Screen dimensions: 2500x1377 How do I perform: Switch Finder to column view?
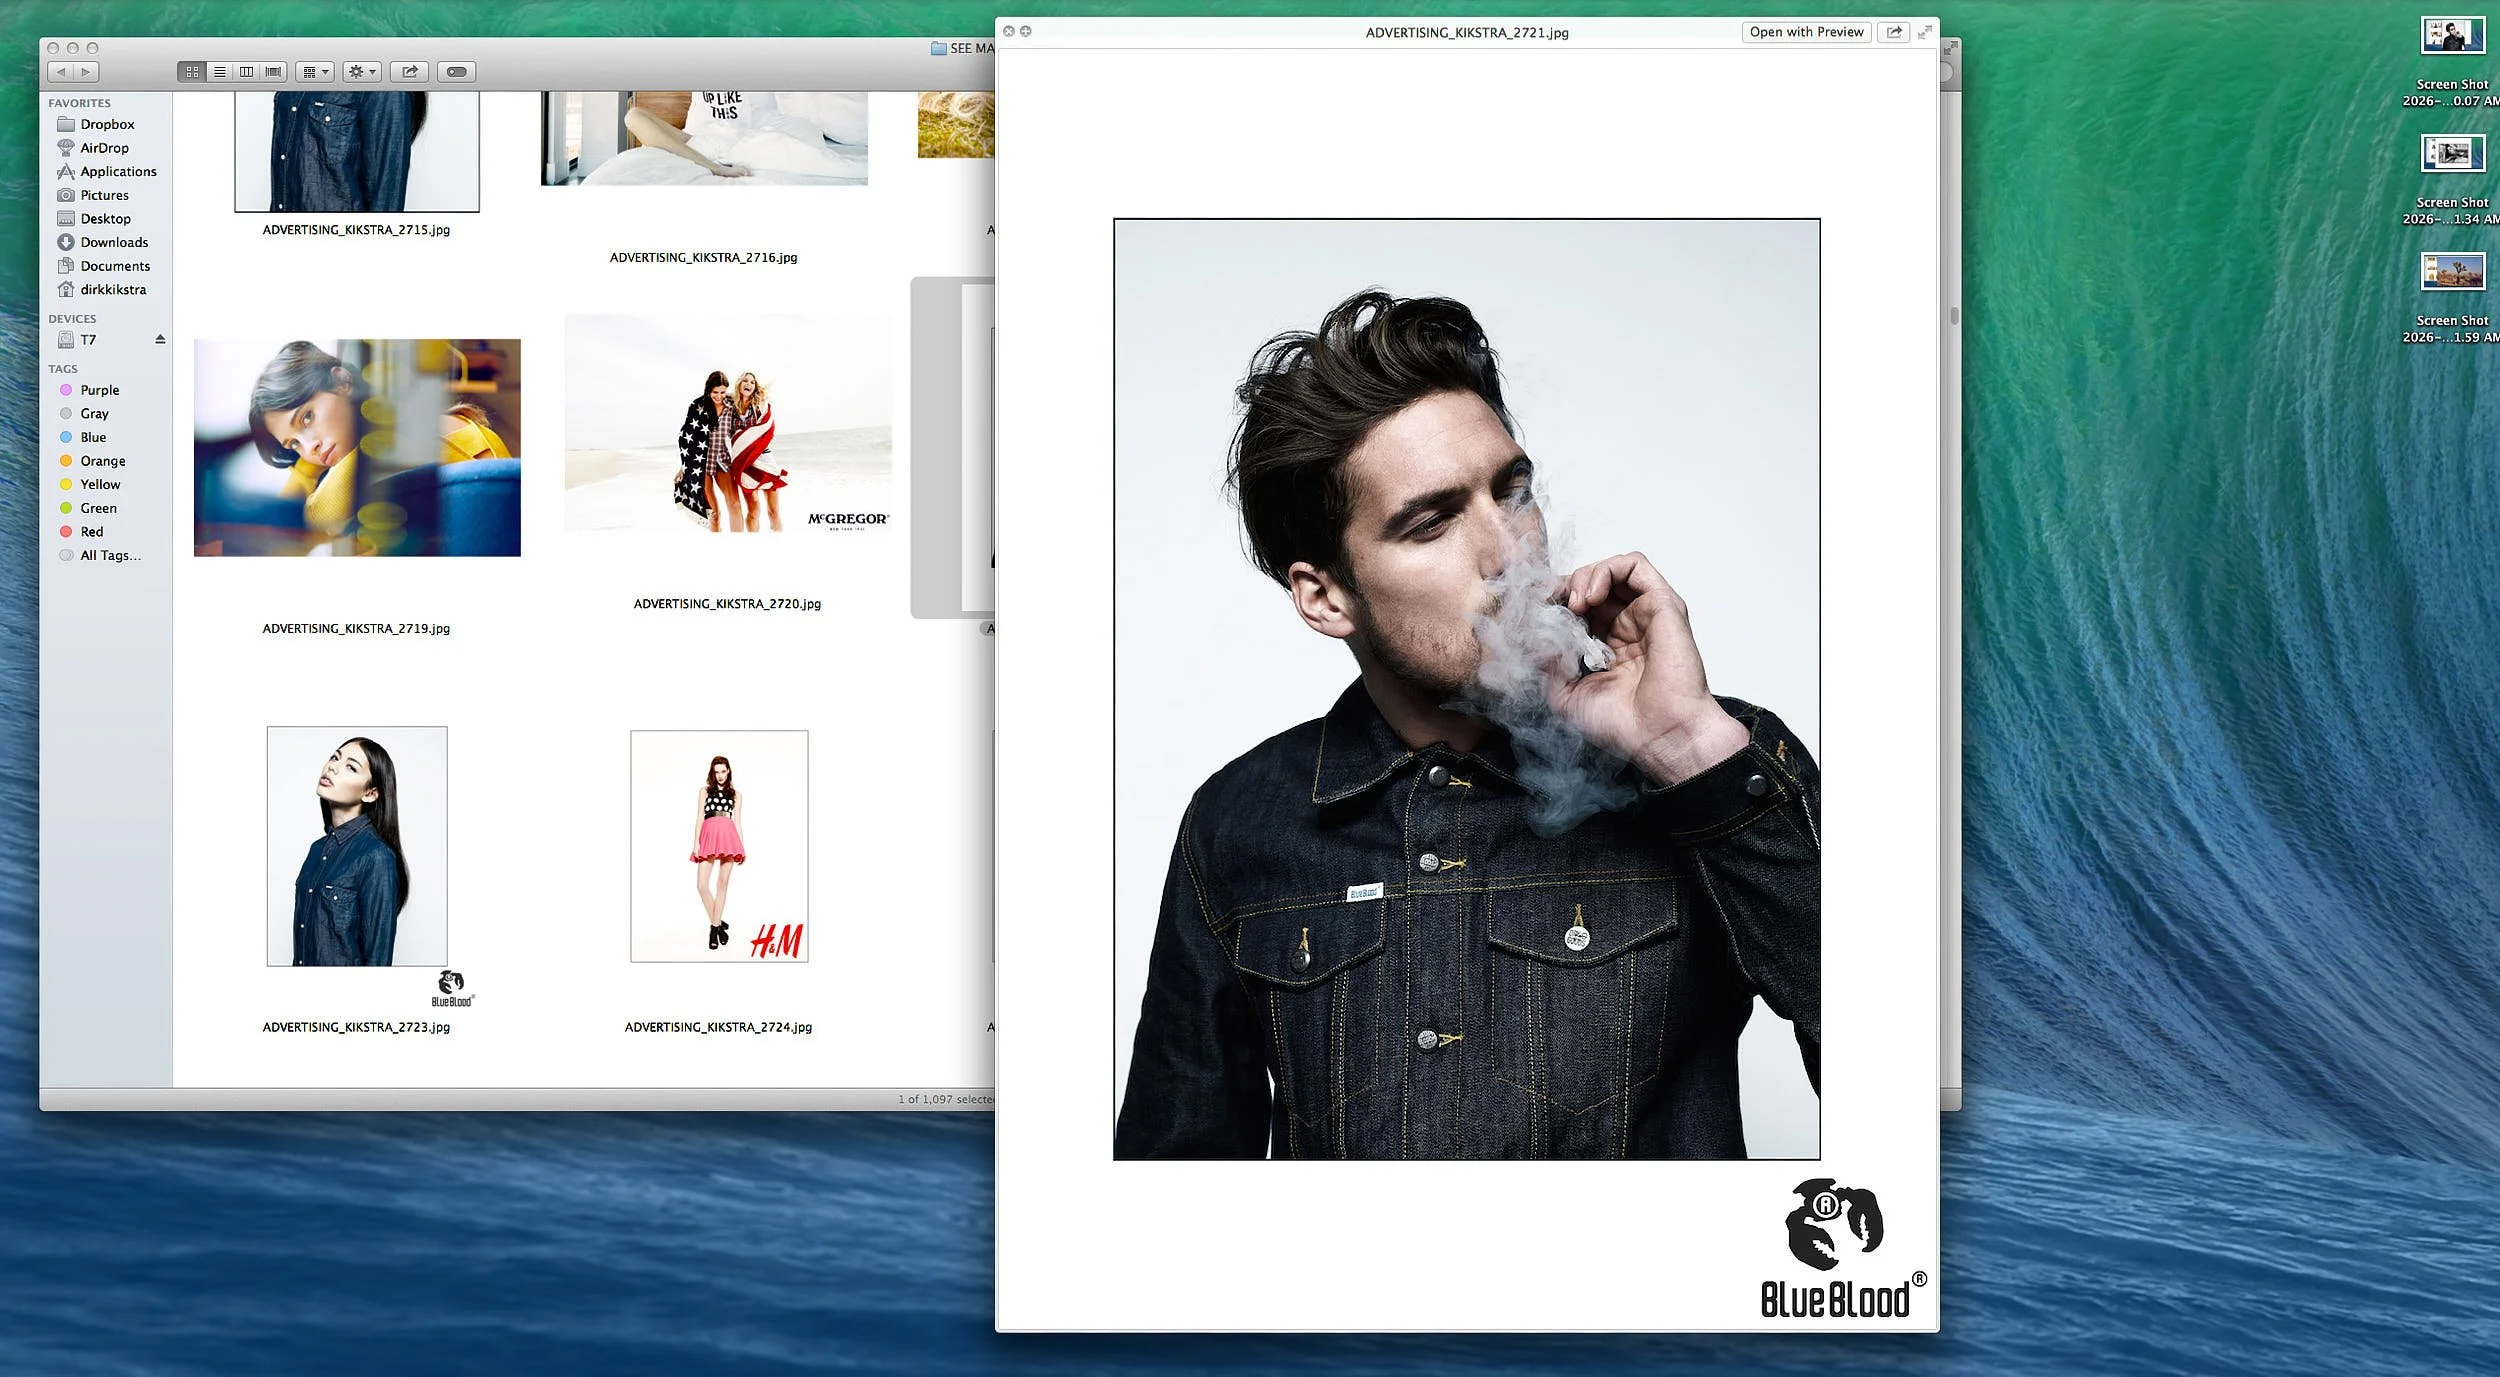(246, 72)
